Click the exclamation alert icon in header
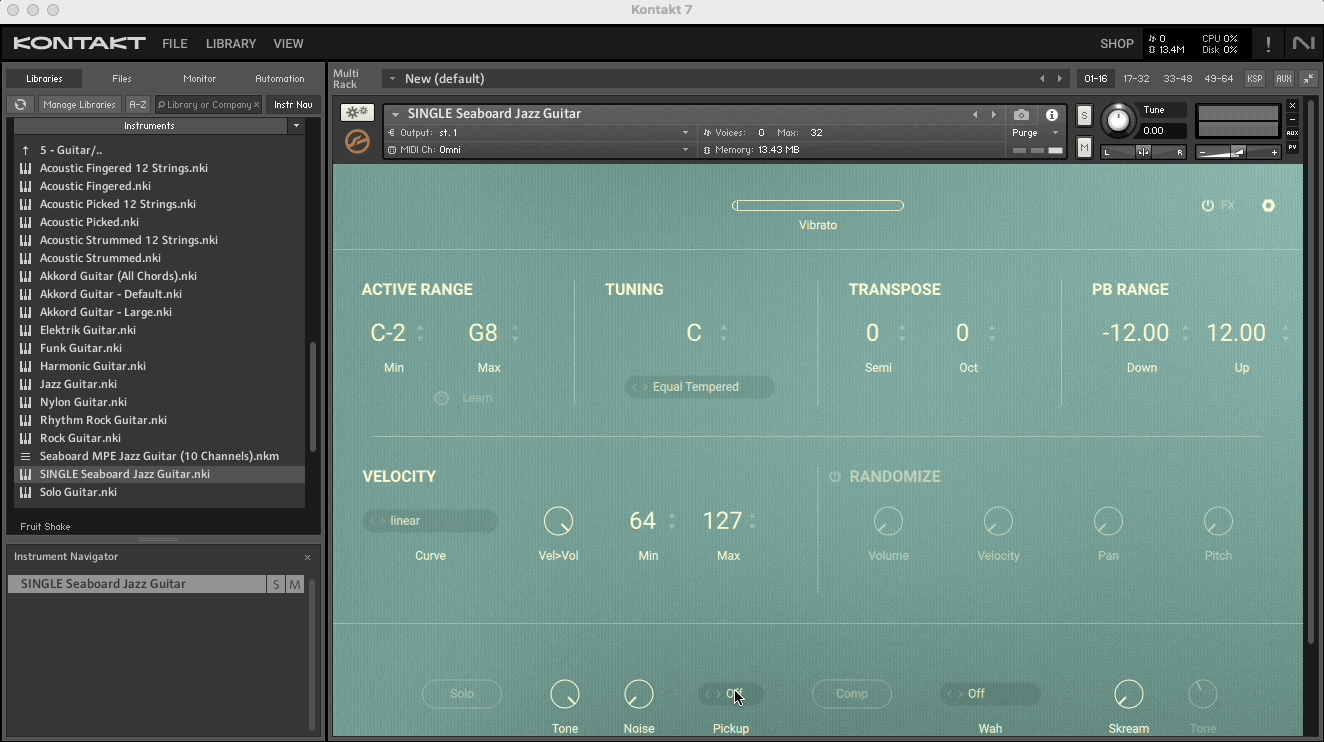The width and height of the screenshot is (1324, 742). click(1268, 44)
